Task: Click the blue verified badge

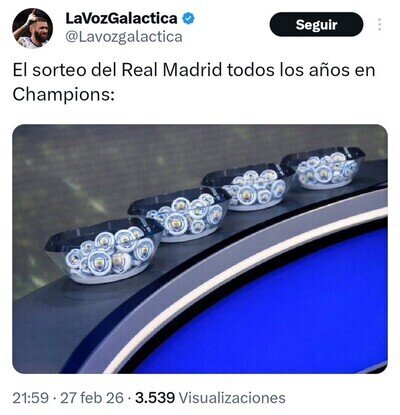Action: (188, 18)
